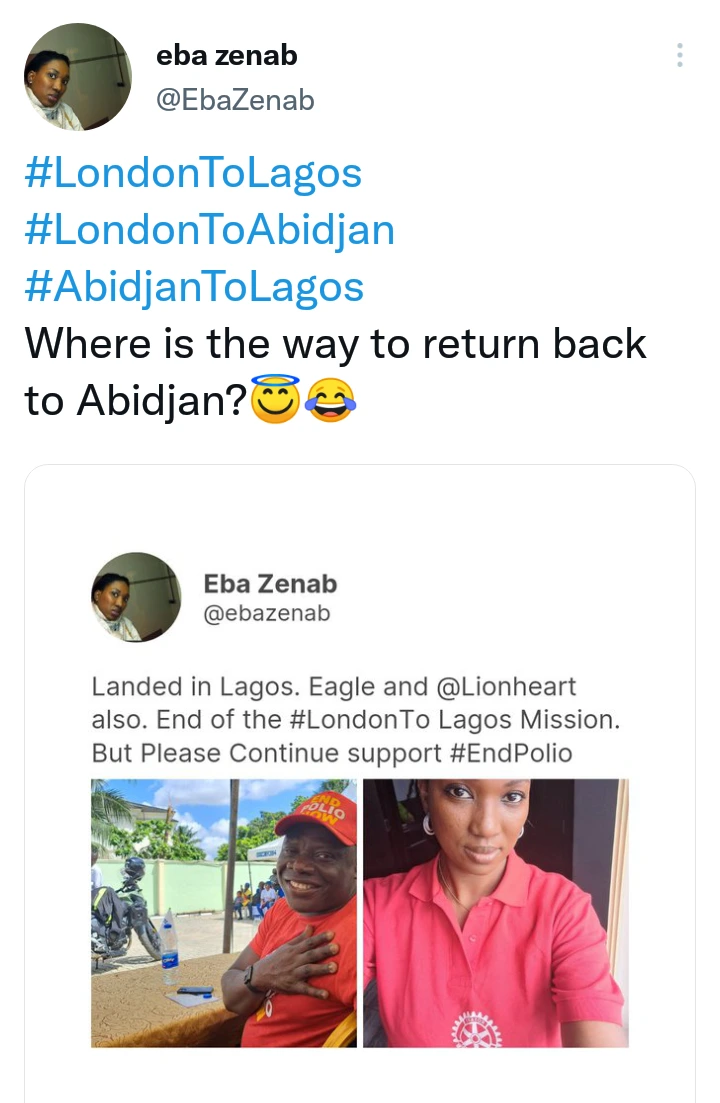
Task: Open the three-dot more options menu
Action: tap(680, 55)
